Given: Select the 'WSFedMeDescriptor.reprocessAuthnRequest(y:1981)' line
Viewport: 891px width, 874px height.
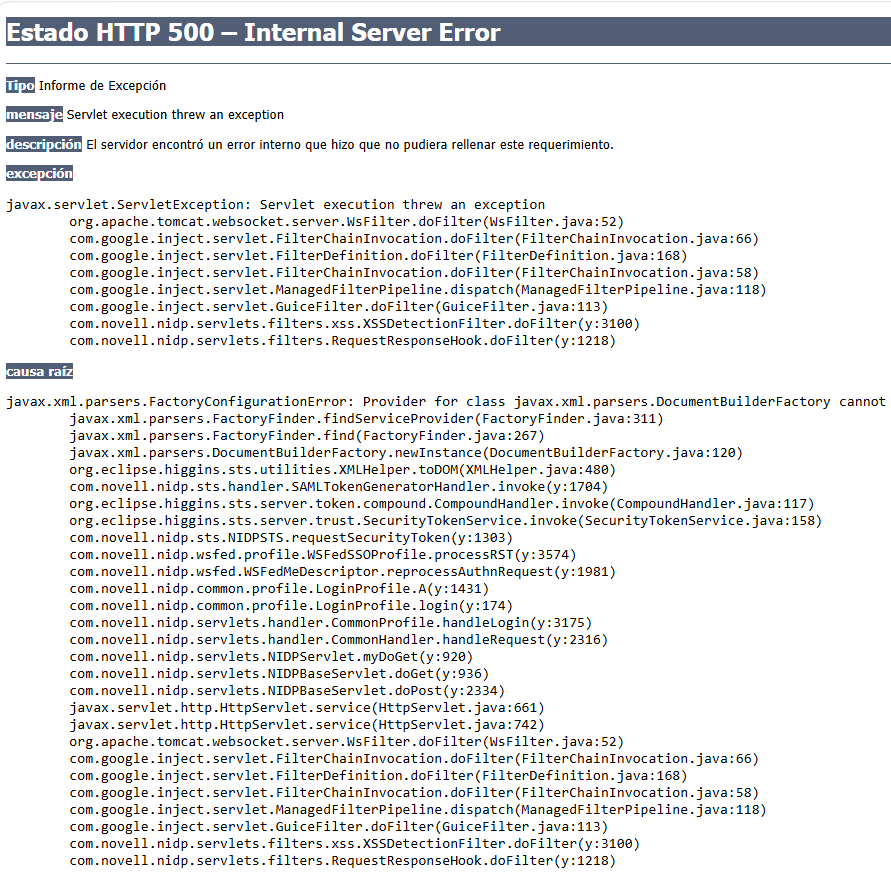Looking at the screenshot, I should 343,572.
